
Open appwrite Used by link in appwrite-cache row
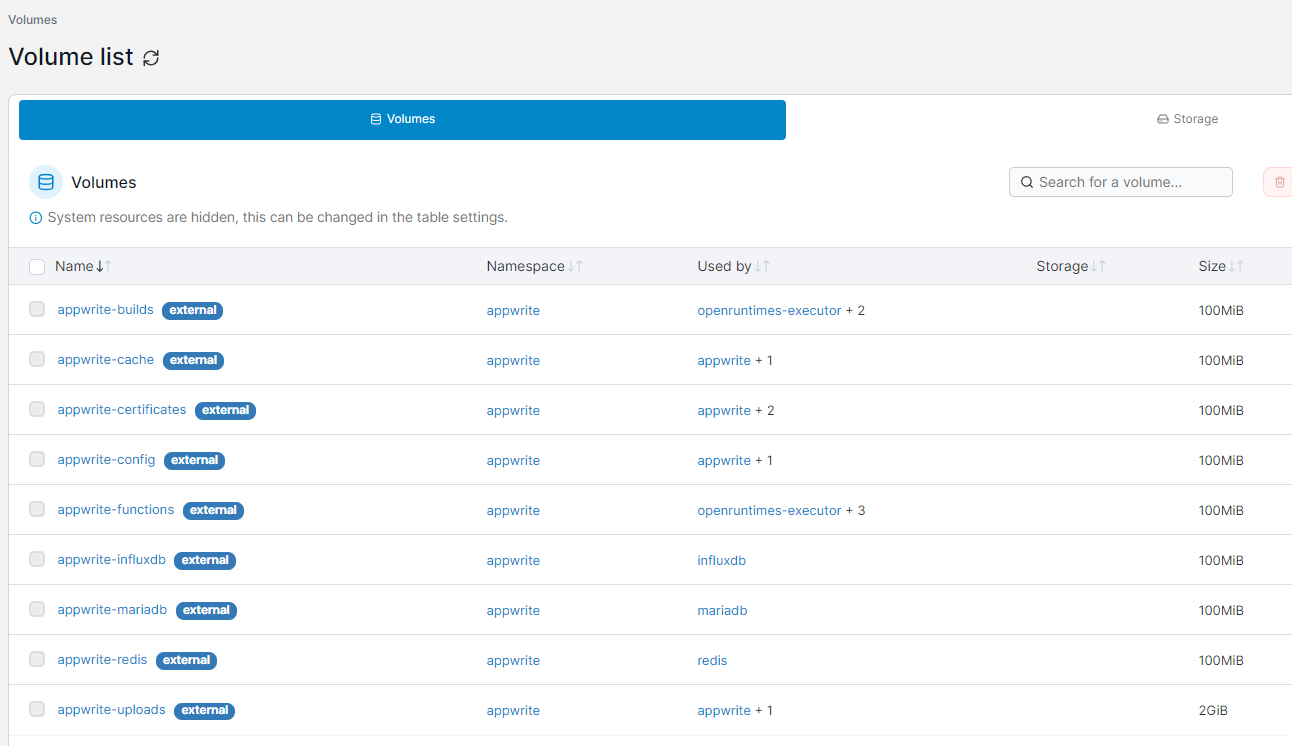pyautogui.click(x=724, y=361)
